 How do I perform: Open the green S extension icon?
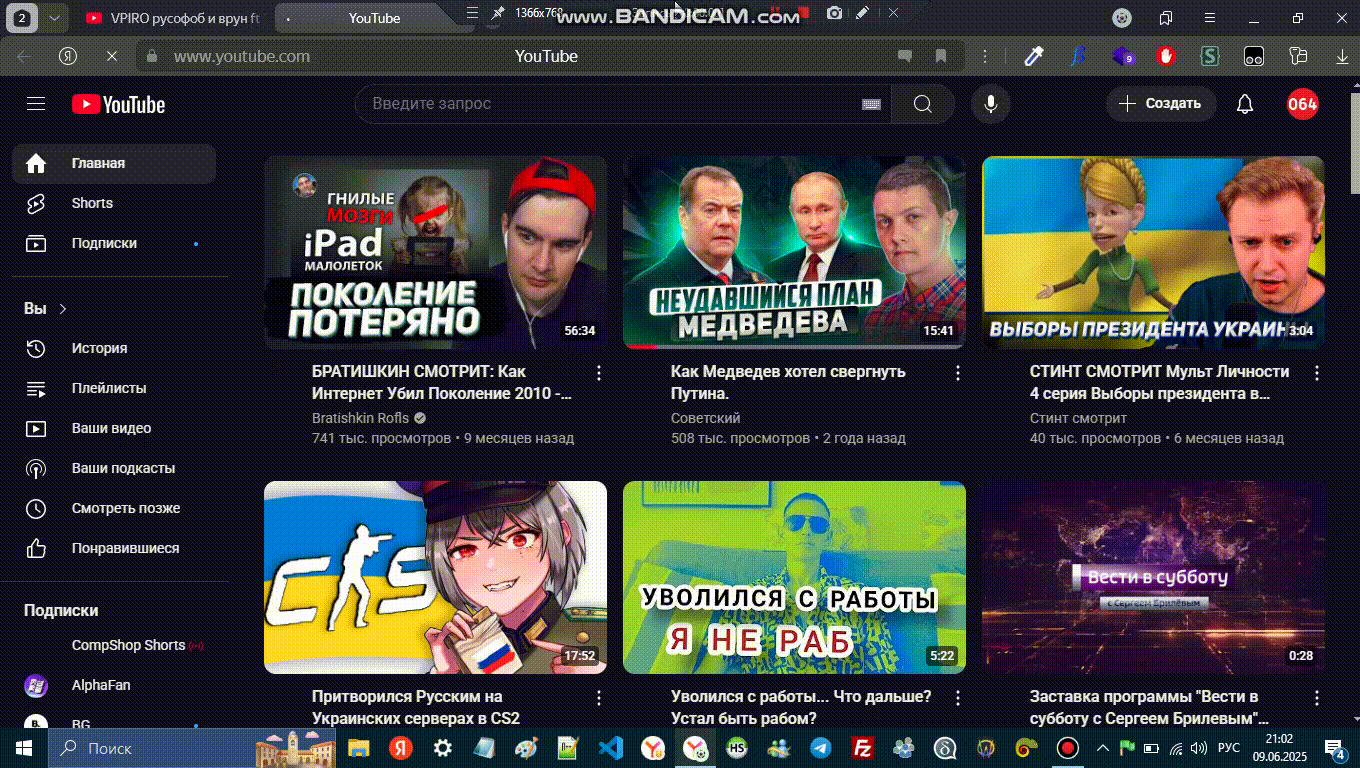click(x=1210, y=56)
